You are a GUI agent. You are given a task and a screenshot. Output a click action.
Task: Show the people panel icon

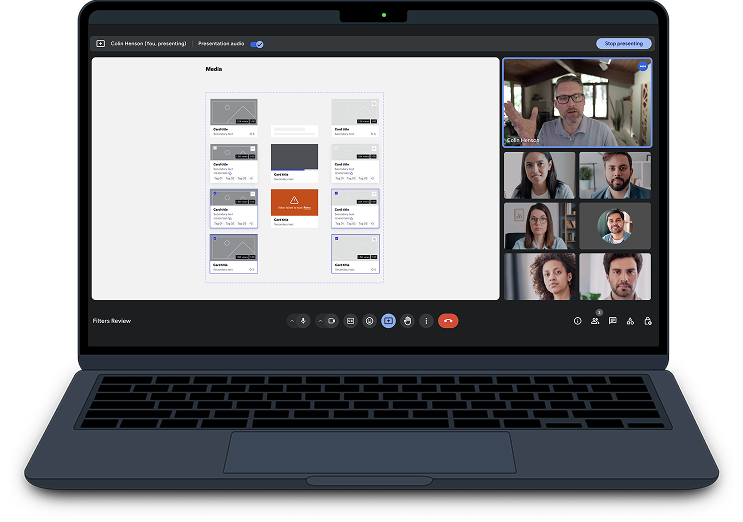pos(595,321)
